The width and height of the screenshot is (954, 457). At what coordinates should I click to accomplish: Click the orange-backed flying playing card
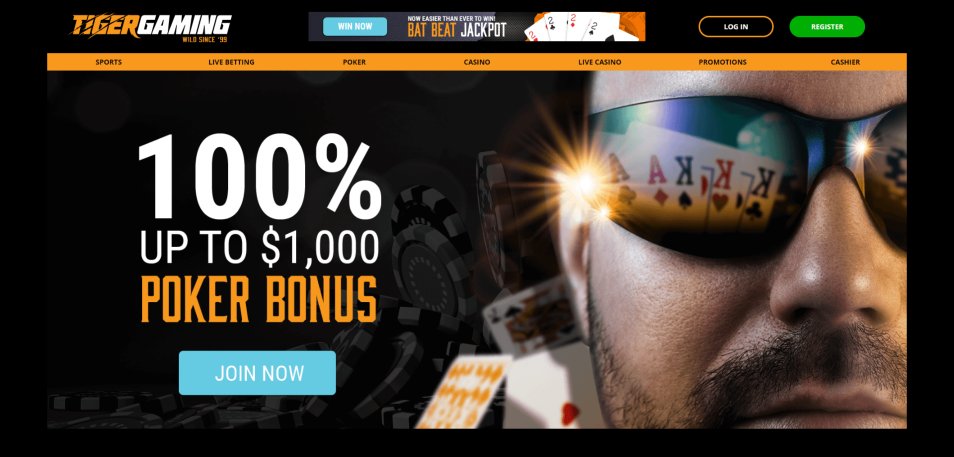[462, 390]
